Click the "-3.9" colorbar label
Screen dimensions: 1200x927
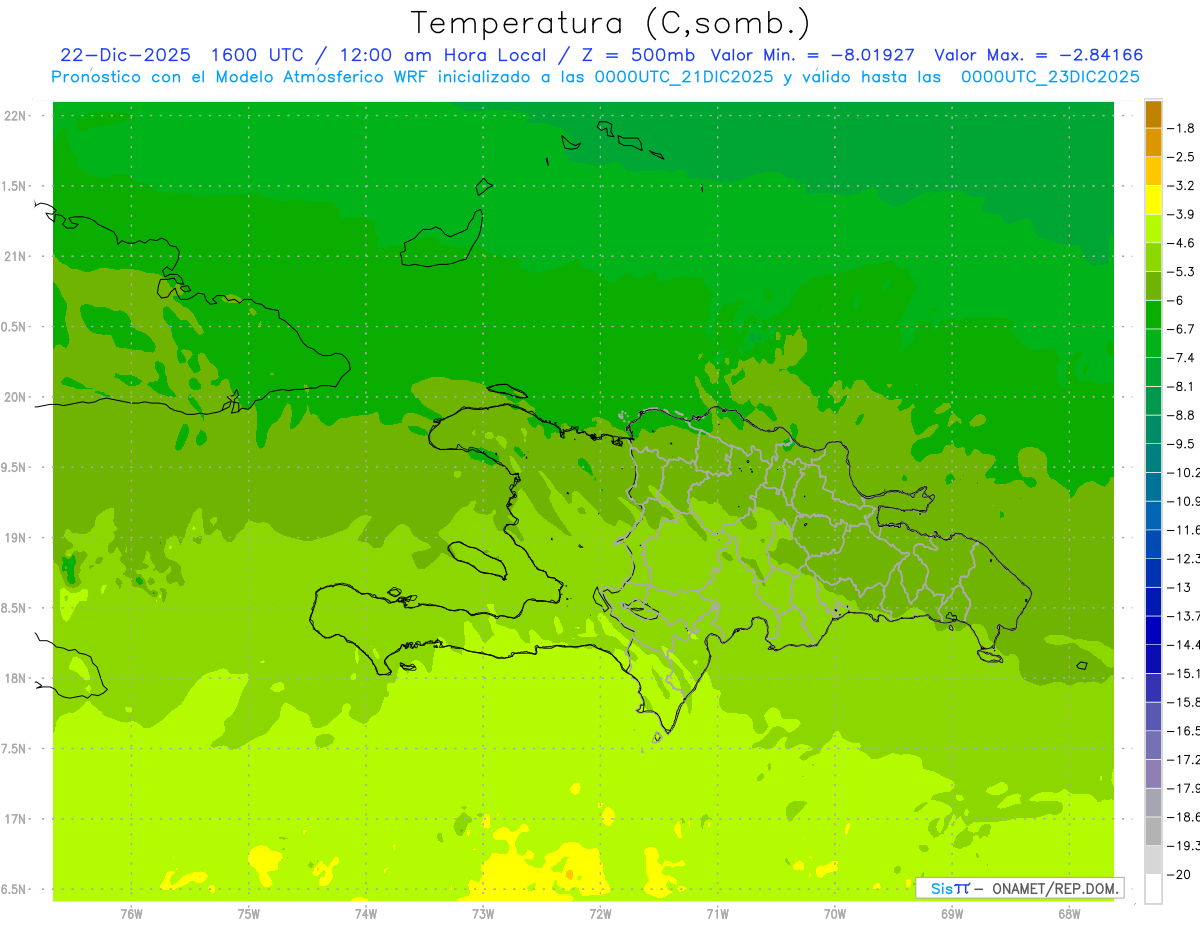pos(1182,214)
